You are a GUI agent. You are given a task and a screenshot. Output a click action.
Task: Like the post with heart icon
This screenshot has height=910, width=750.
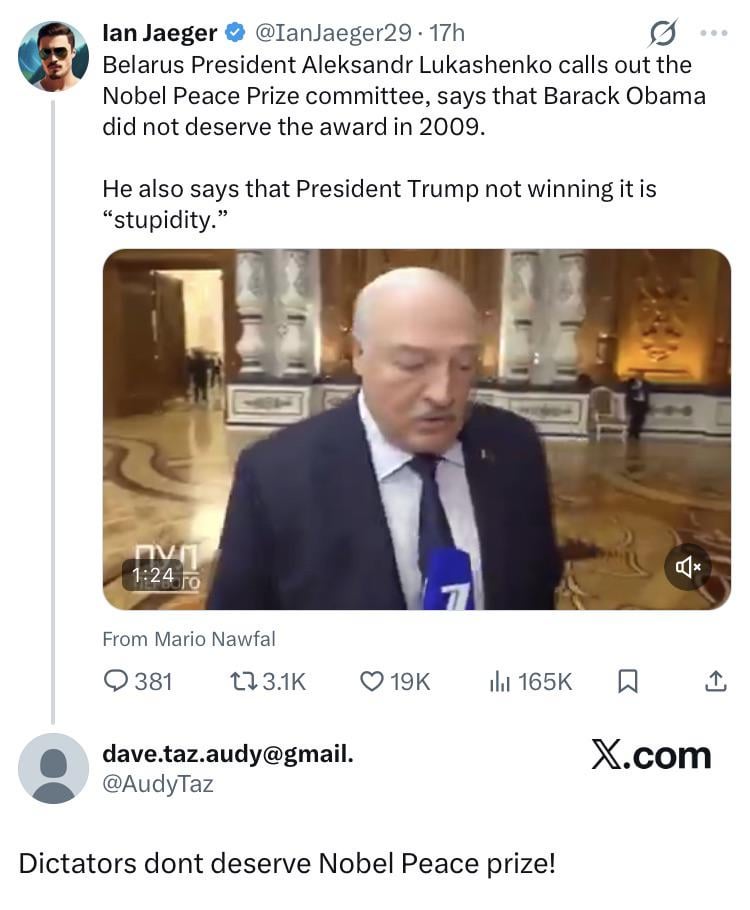click(x=372, y=681)
